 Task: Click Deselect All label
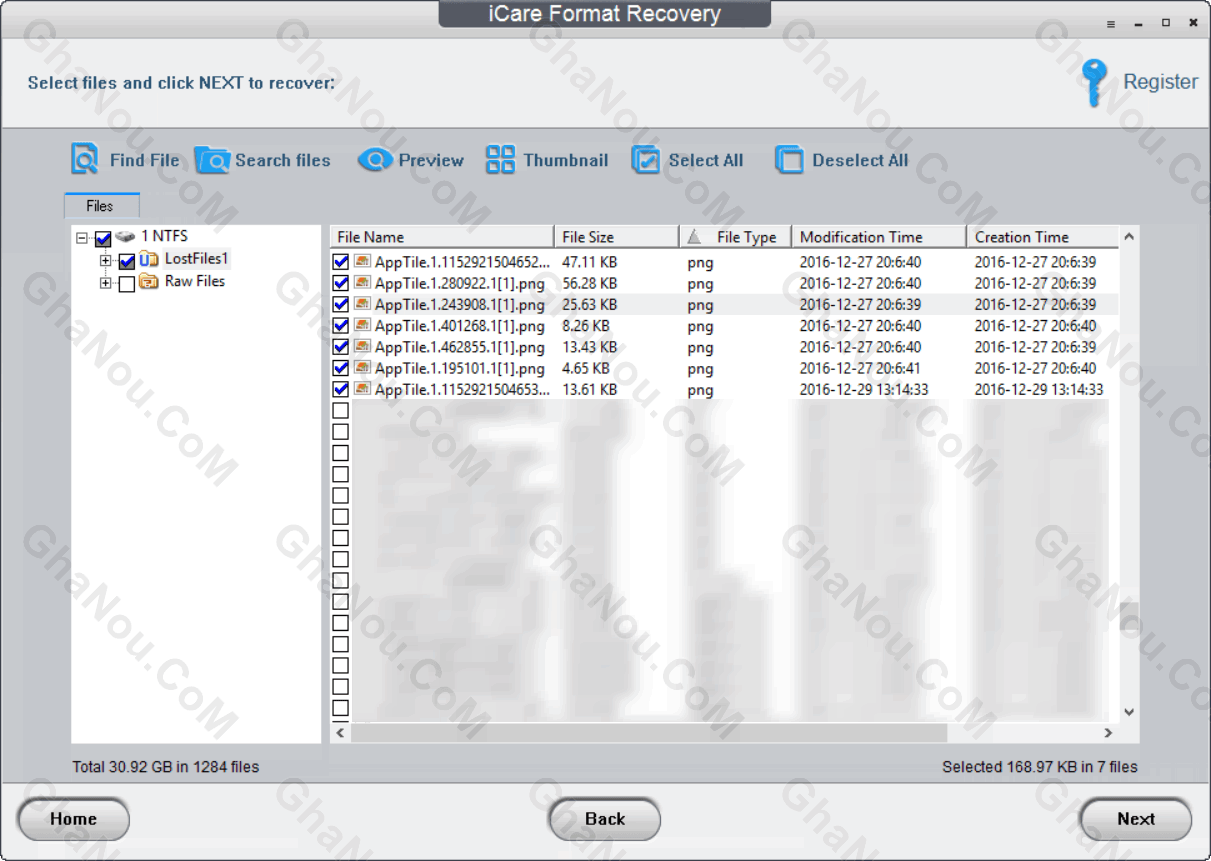coord(860,160)
